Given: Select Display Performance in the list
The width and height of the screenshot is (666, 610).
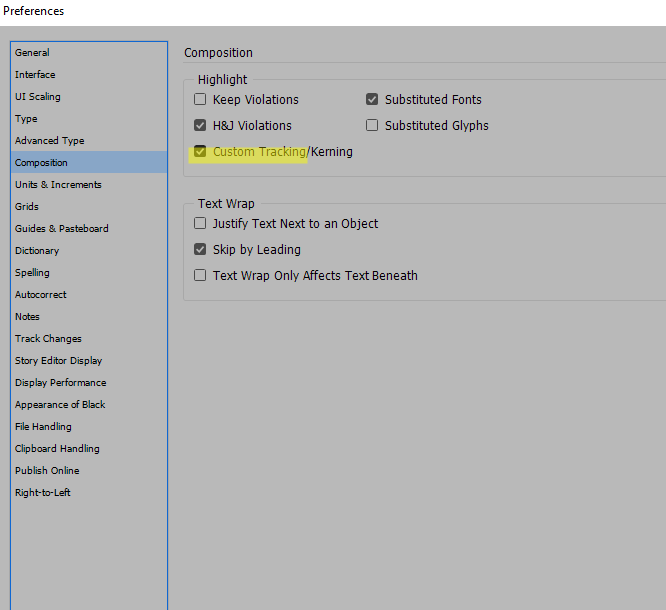Looking at the screenshot, I should point(61,383).
